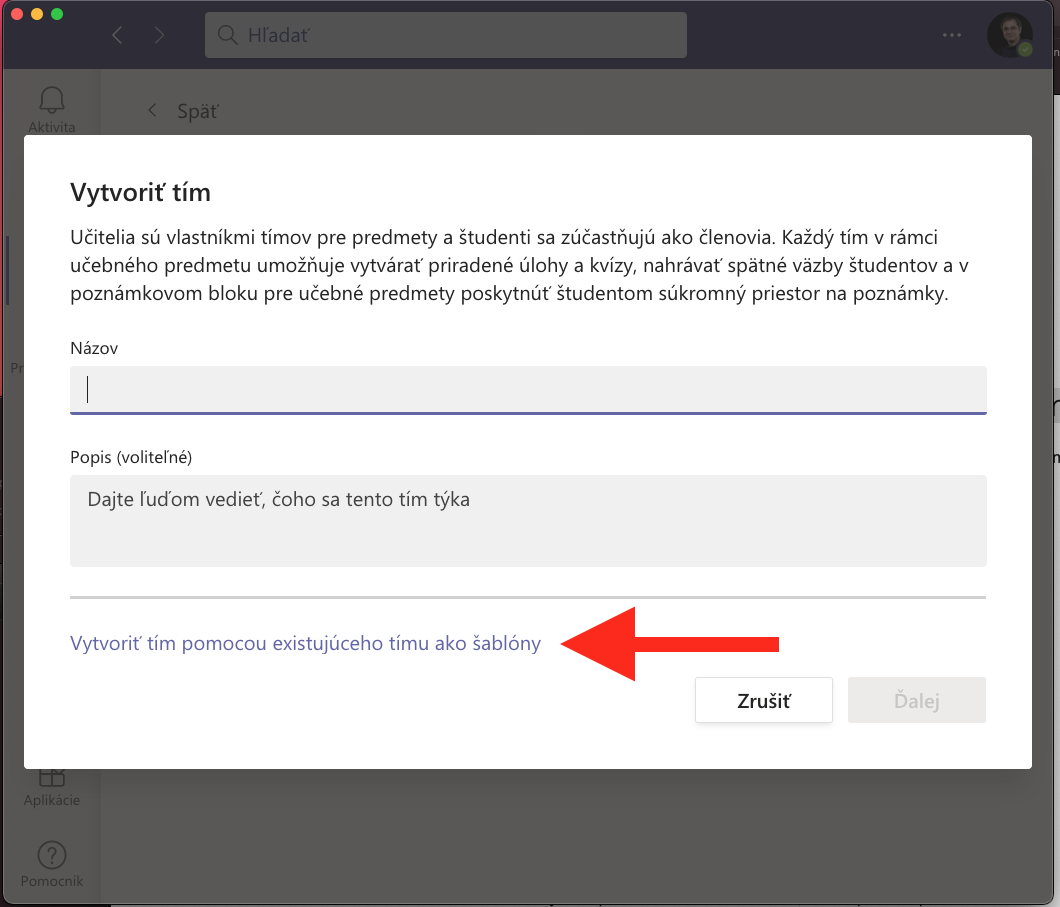Click the back navigation arrow in title bar
1060x907 pixels.
[x=118, y=36]
